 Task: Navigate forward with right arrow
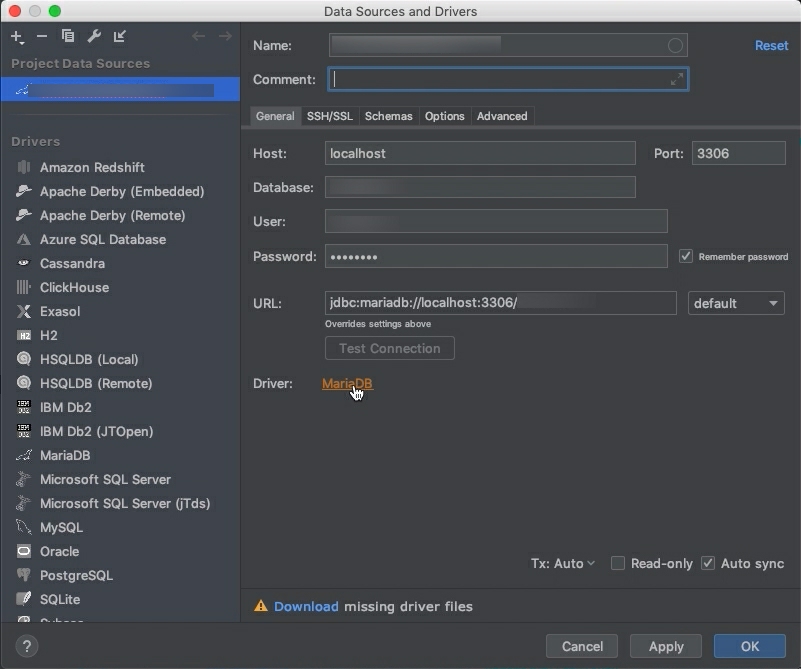225,36
